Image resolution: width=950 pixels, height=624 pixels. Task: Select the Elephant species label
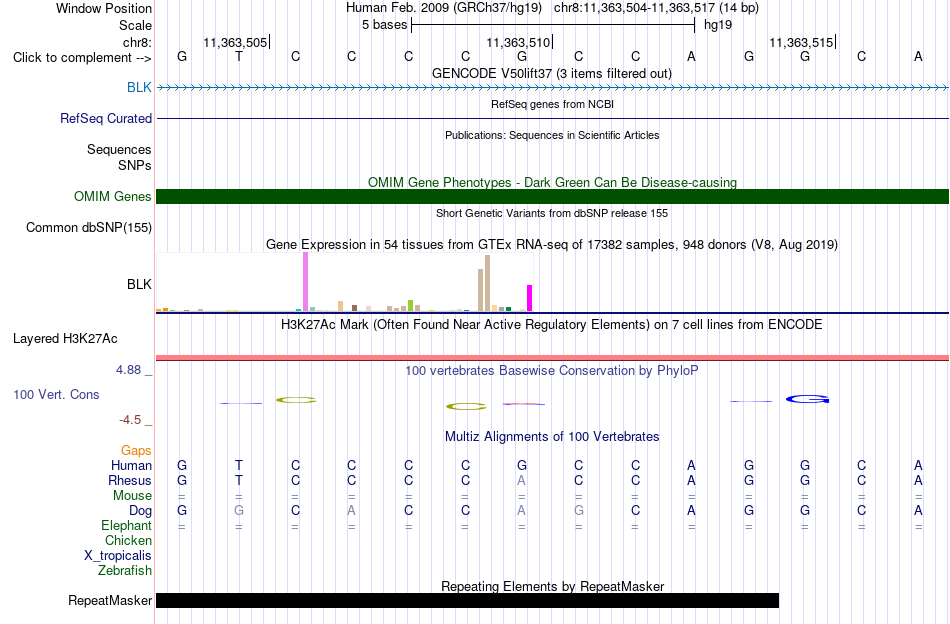pyautogui.click(x=126, y=525)
